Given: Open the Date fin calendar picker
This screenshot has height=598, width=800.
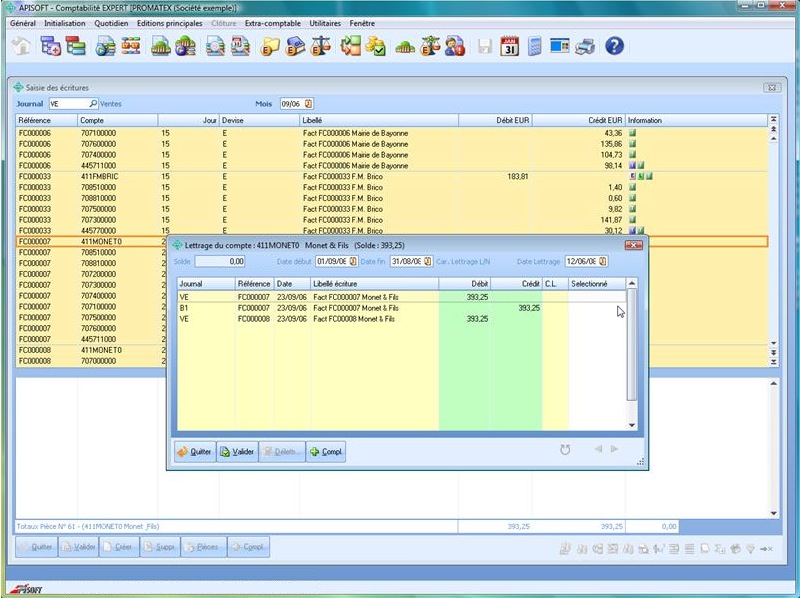Looking at the screenshot, I should pos(428,261).
